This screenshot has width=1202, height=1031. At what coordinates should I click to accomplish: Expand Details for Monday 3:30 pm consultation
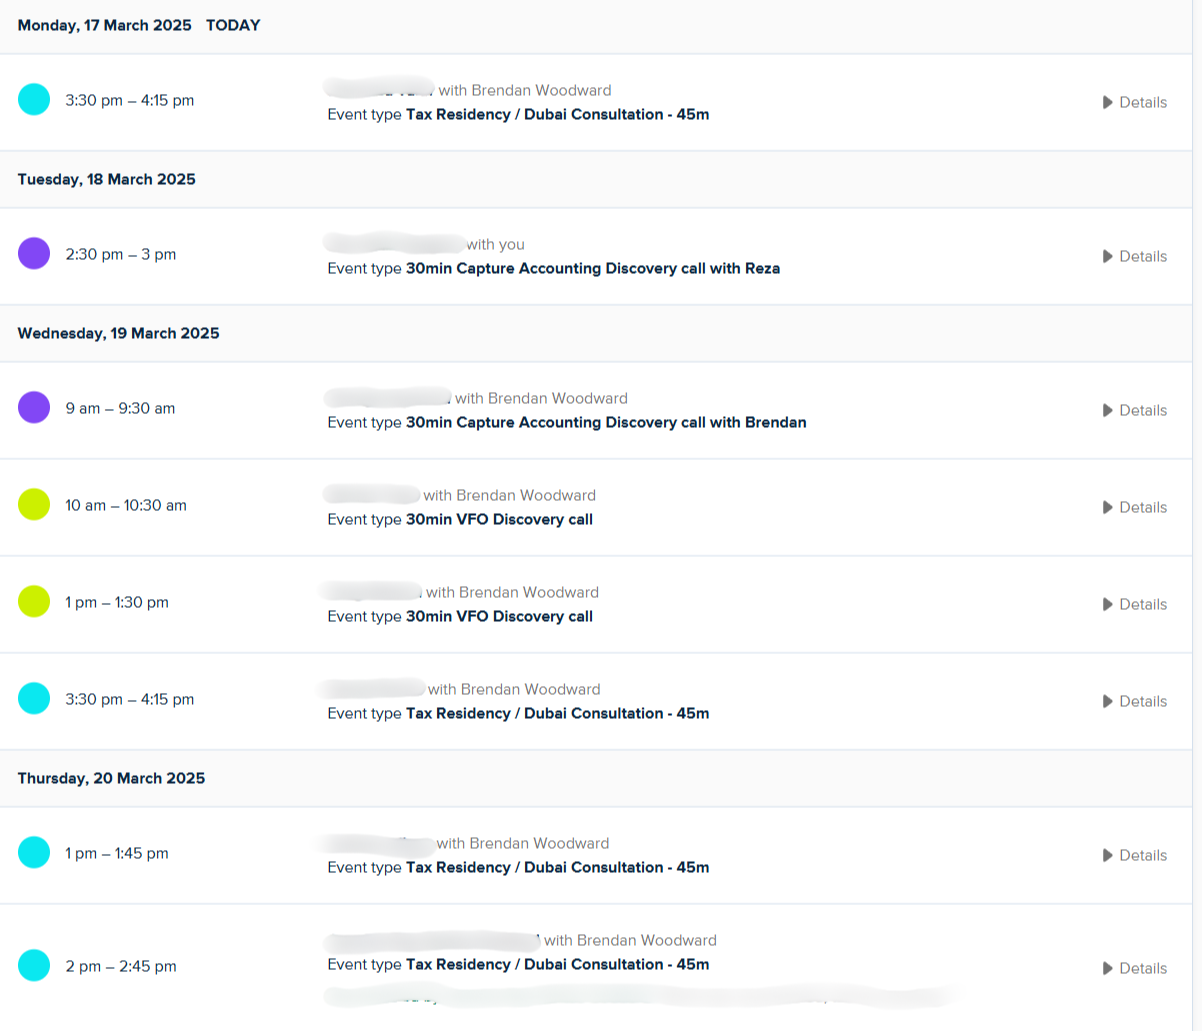1135,102
